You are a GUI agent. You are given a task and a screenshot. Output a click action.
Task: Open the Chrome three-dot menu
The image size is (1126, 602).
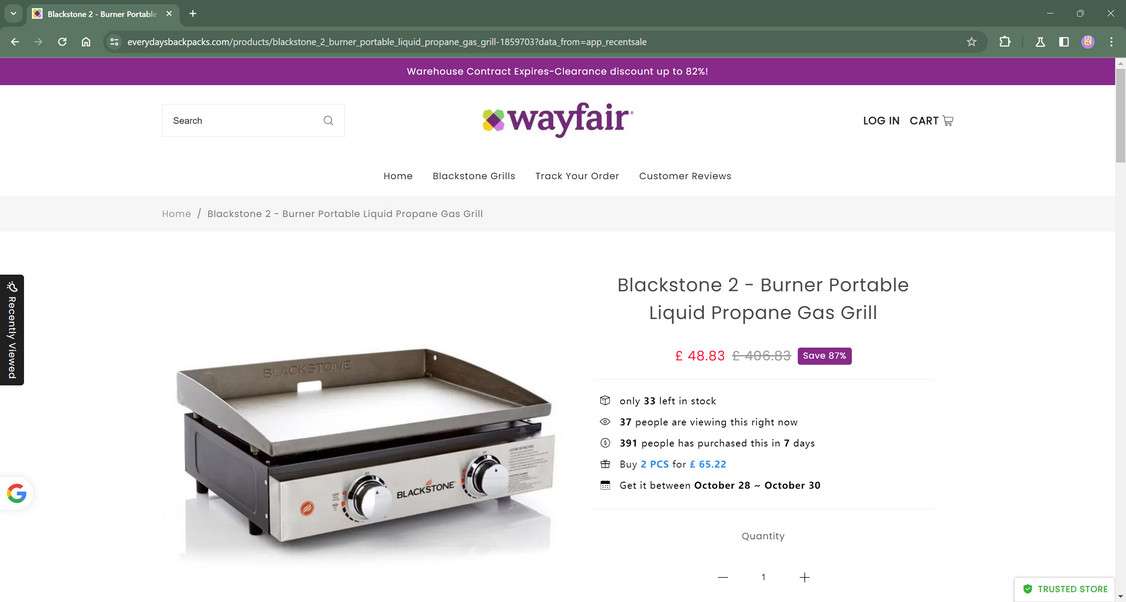[1111, 42]
